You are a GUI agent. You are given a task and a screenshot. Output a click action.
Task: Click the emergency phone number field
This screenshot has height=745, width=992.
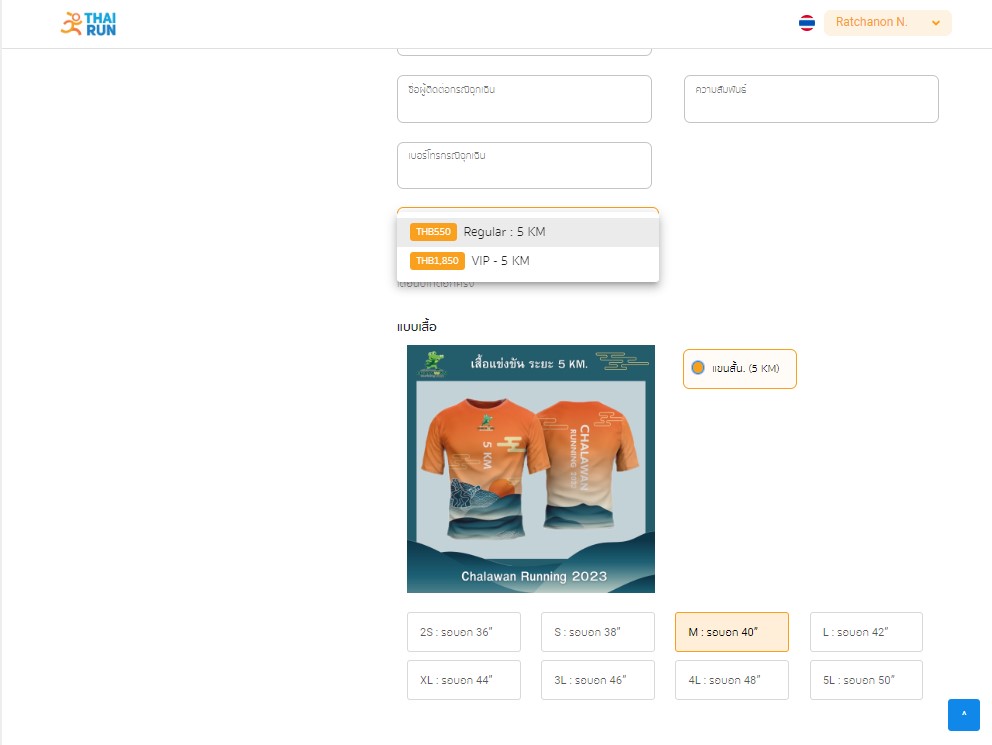pos(524,165)
